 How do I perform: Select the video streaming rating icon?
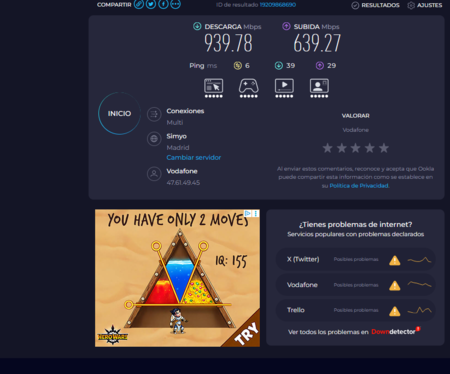click(284, 88)
